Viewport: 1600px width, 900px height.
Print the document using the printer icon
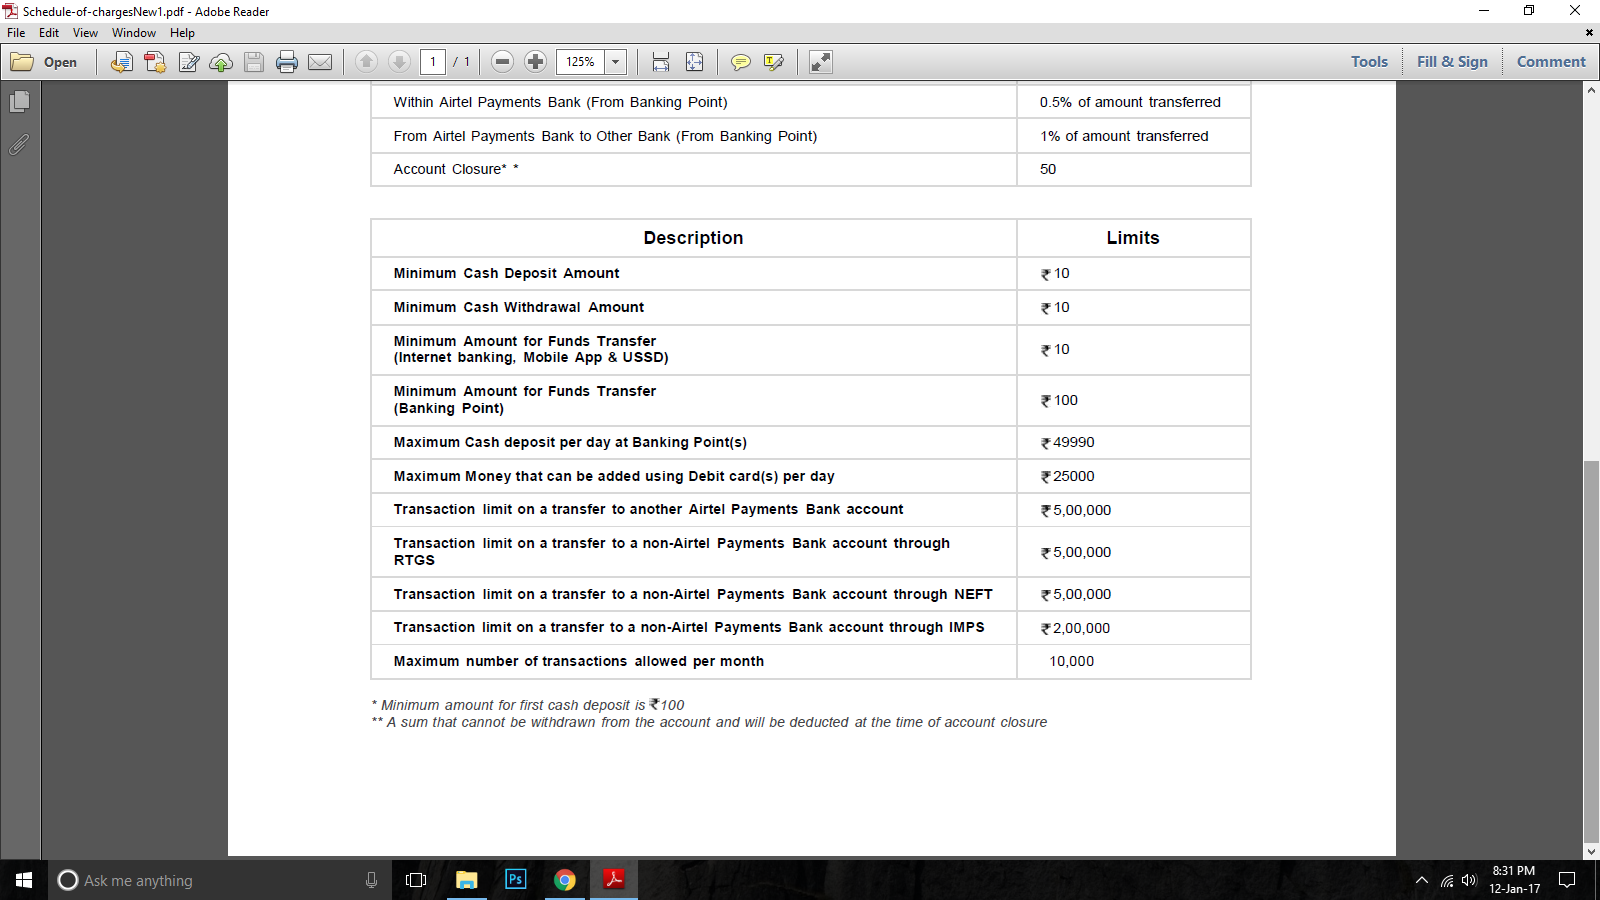tap(287, 62)
